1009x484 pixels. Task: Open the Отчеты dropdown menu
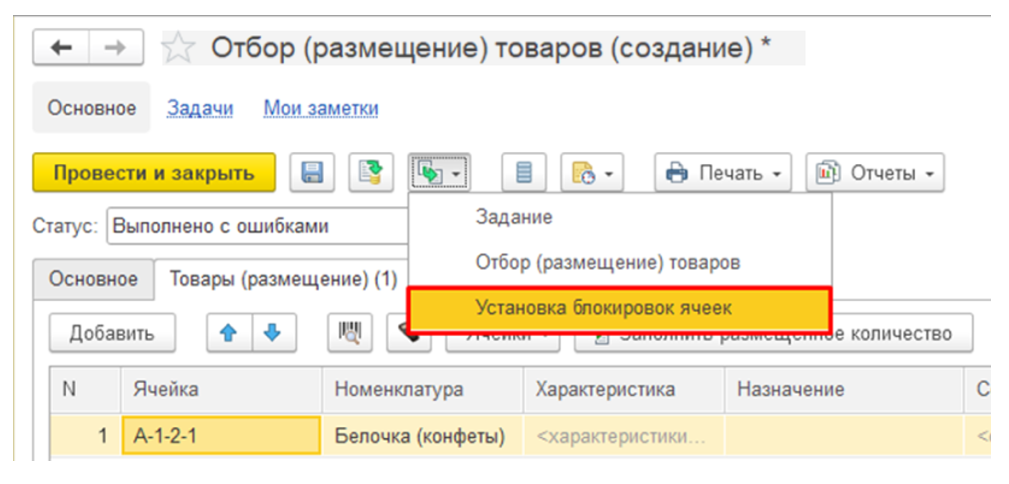(x=875, y=172)
